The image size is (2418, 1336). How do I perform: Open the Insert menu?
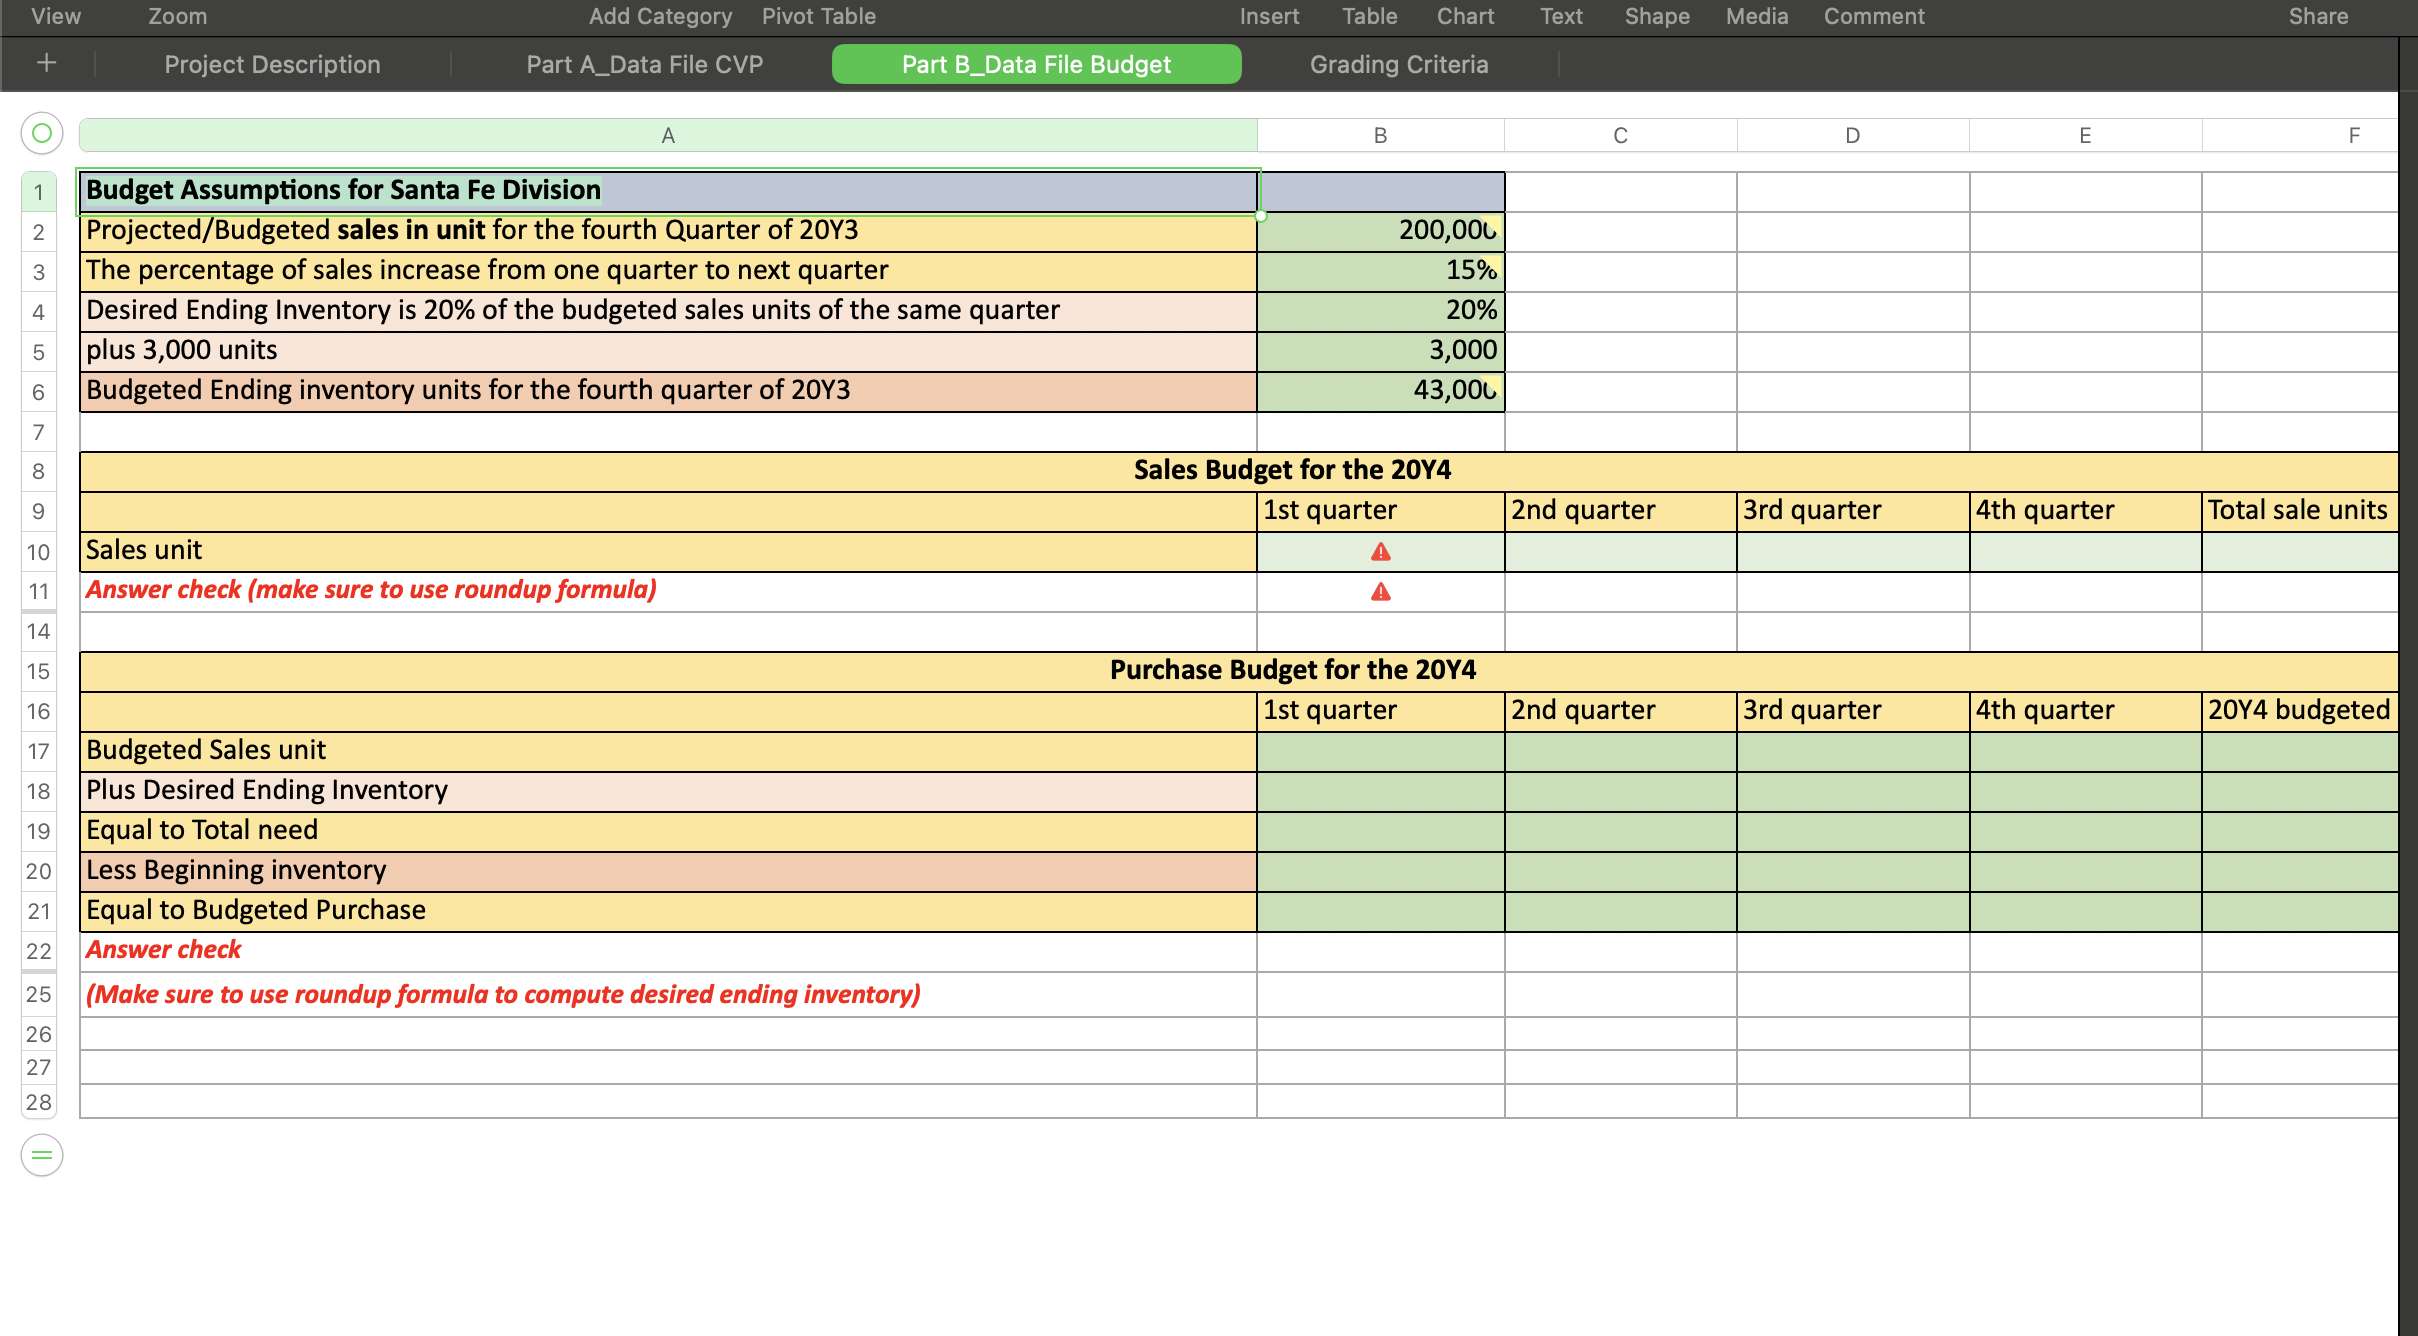coord(1269,15)
